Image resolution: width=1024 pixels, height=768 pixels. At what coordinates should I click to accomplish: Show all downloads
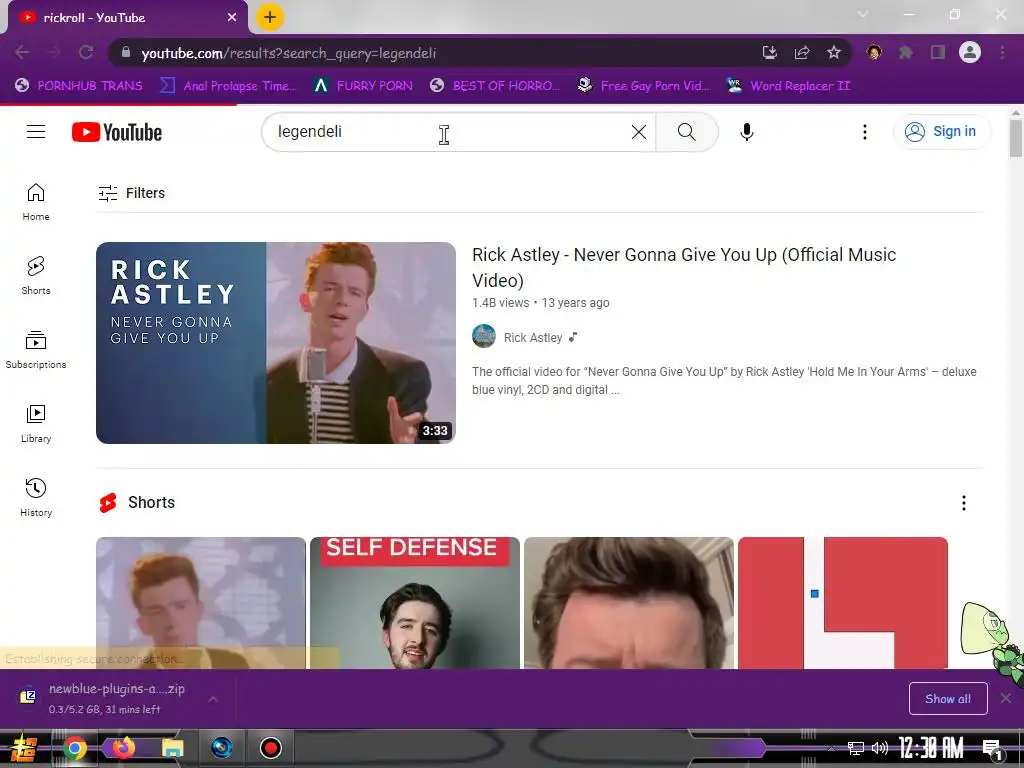(948, 699)
